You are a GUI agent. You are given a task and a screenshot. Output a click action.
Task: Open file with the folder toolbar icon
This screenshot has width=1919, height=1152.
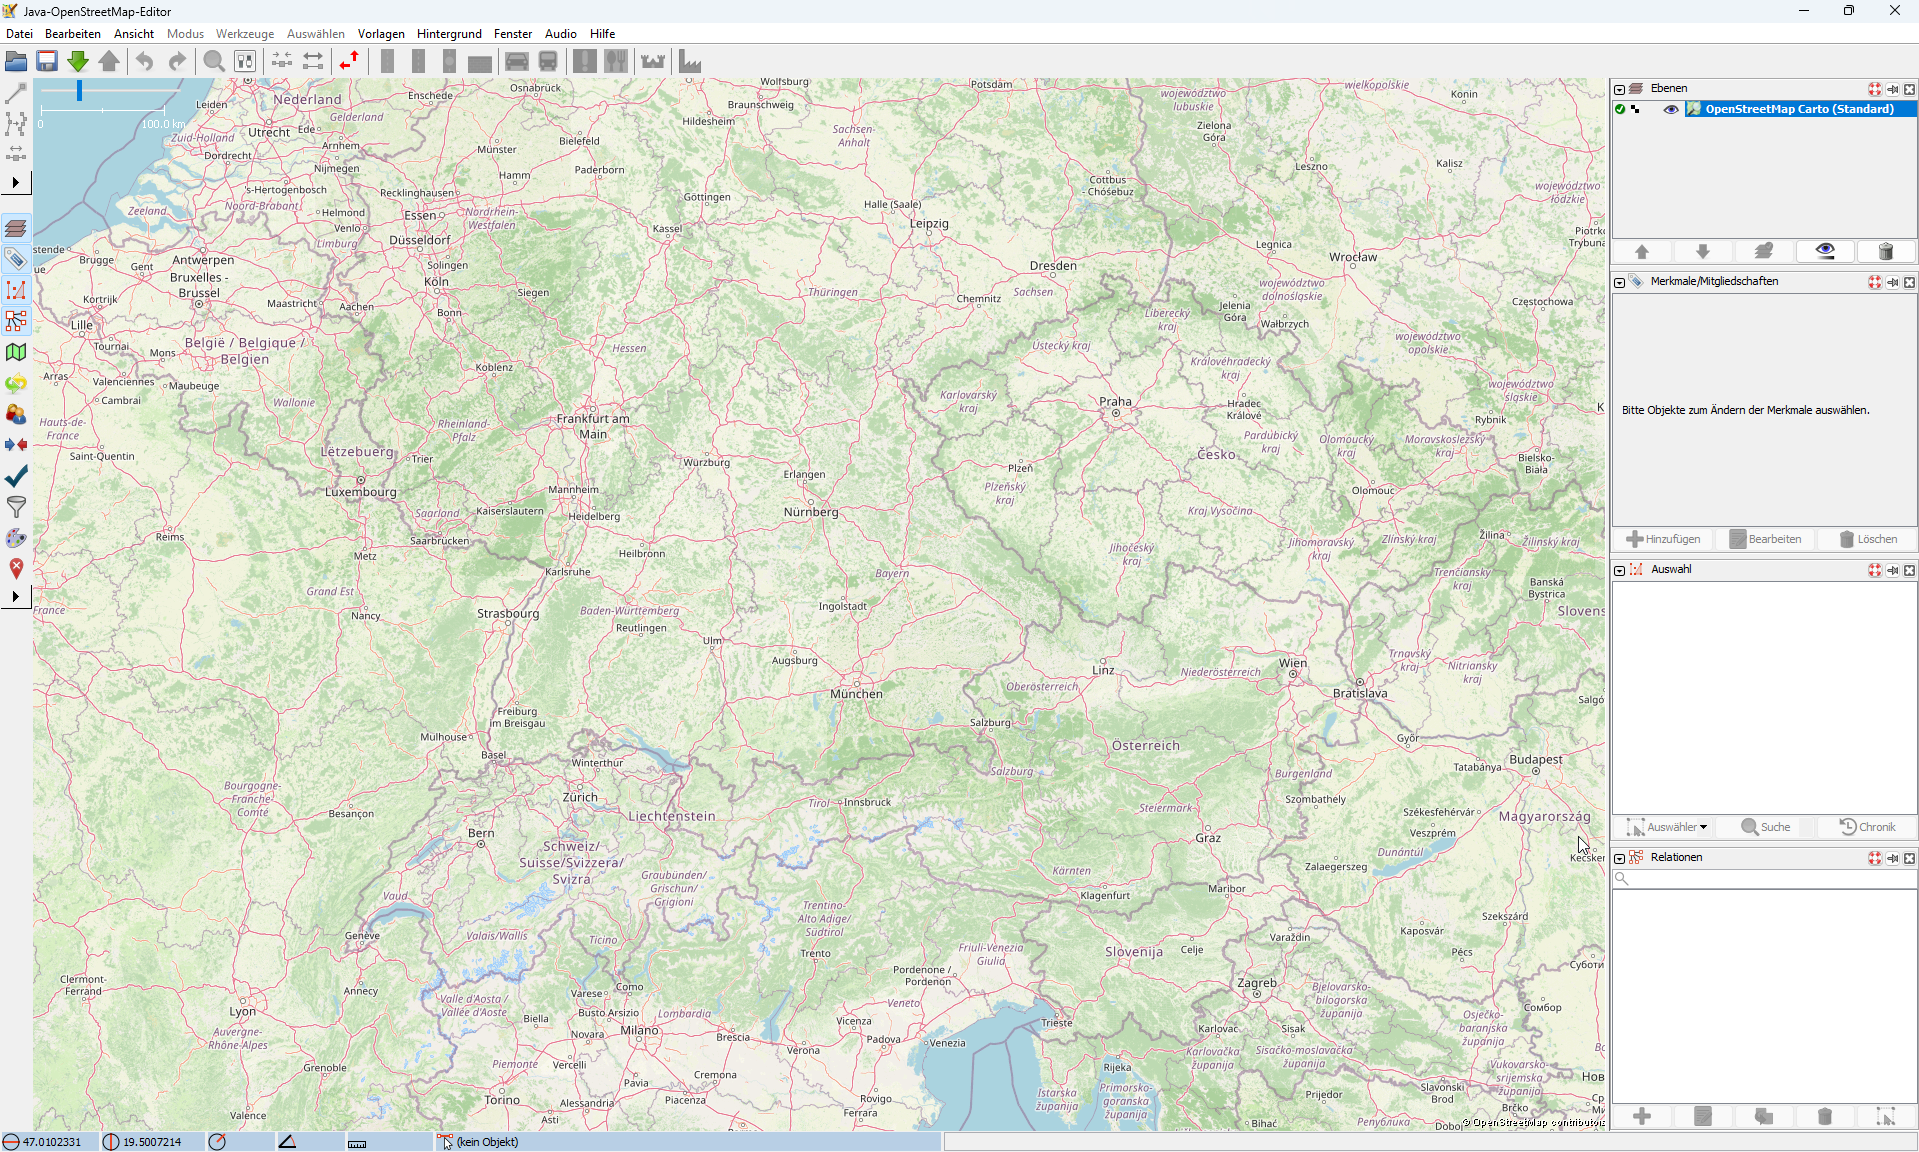(16, 62)
